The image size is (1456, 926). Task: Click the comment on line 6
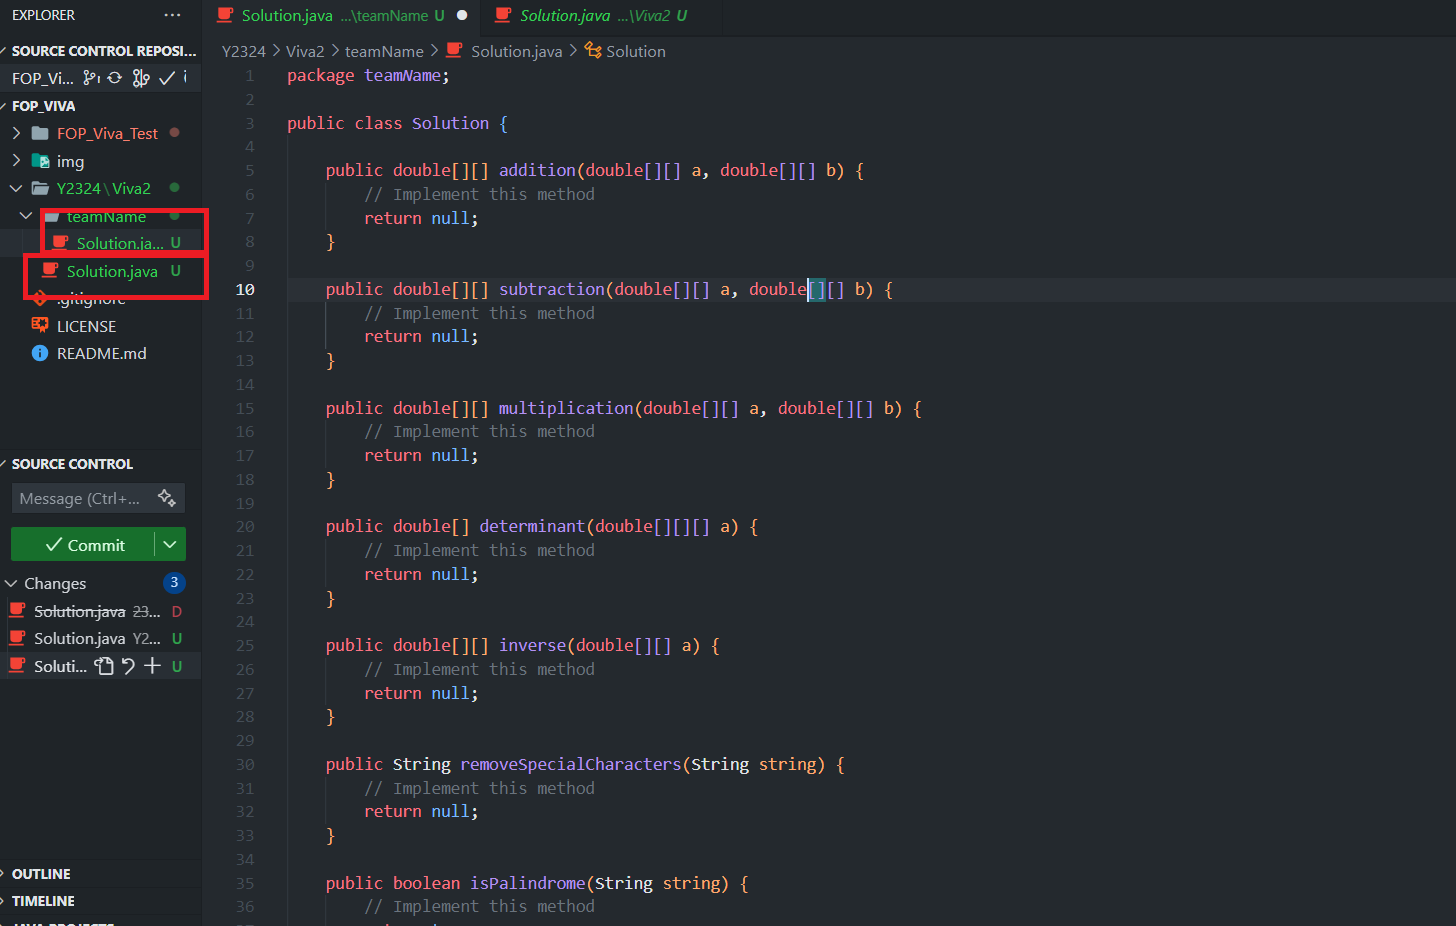(x=479, y=194)
